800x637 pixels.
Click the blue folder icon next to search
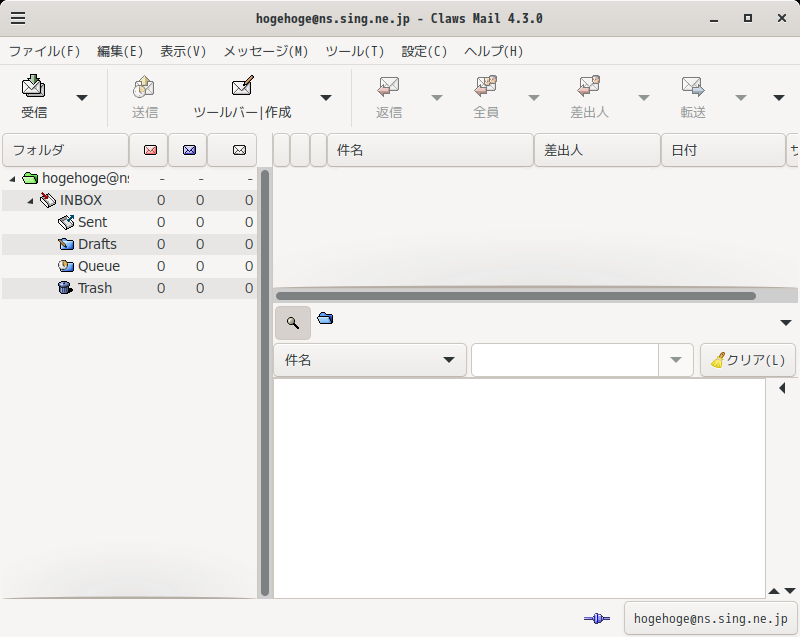325,319
